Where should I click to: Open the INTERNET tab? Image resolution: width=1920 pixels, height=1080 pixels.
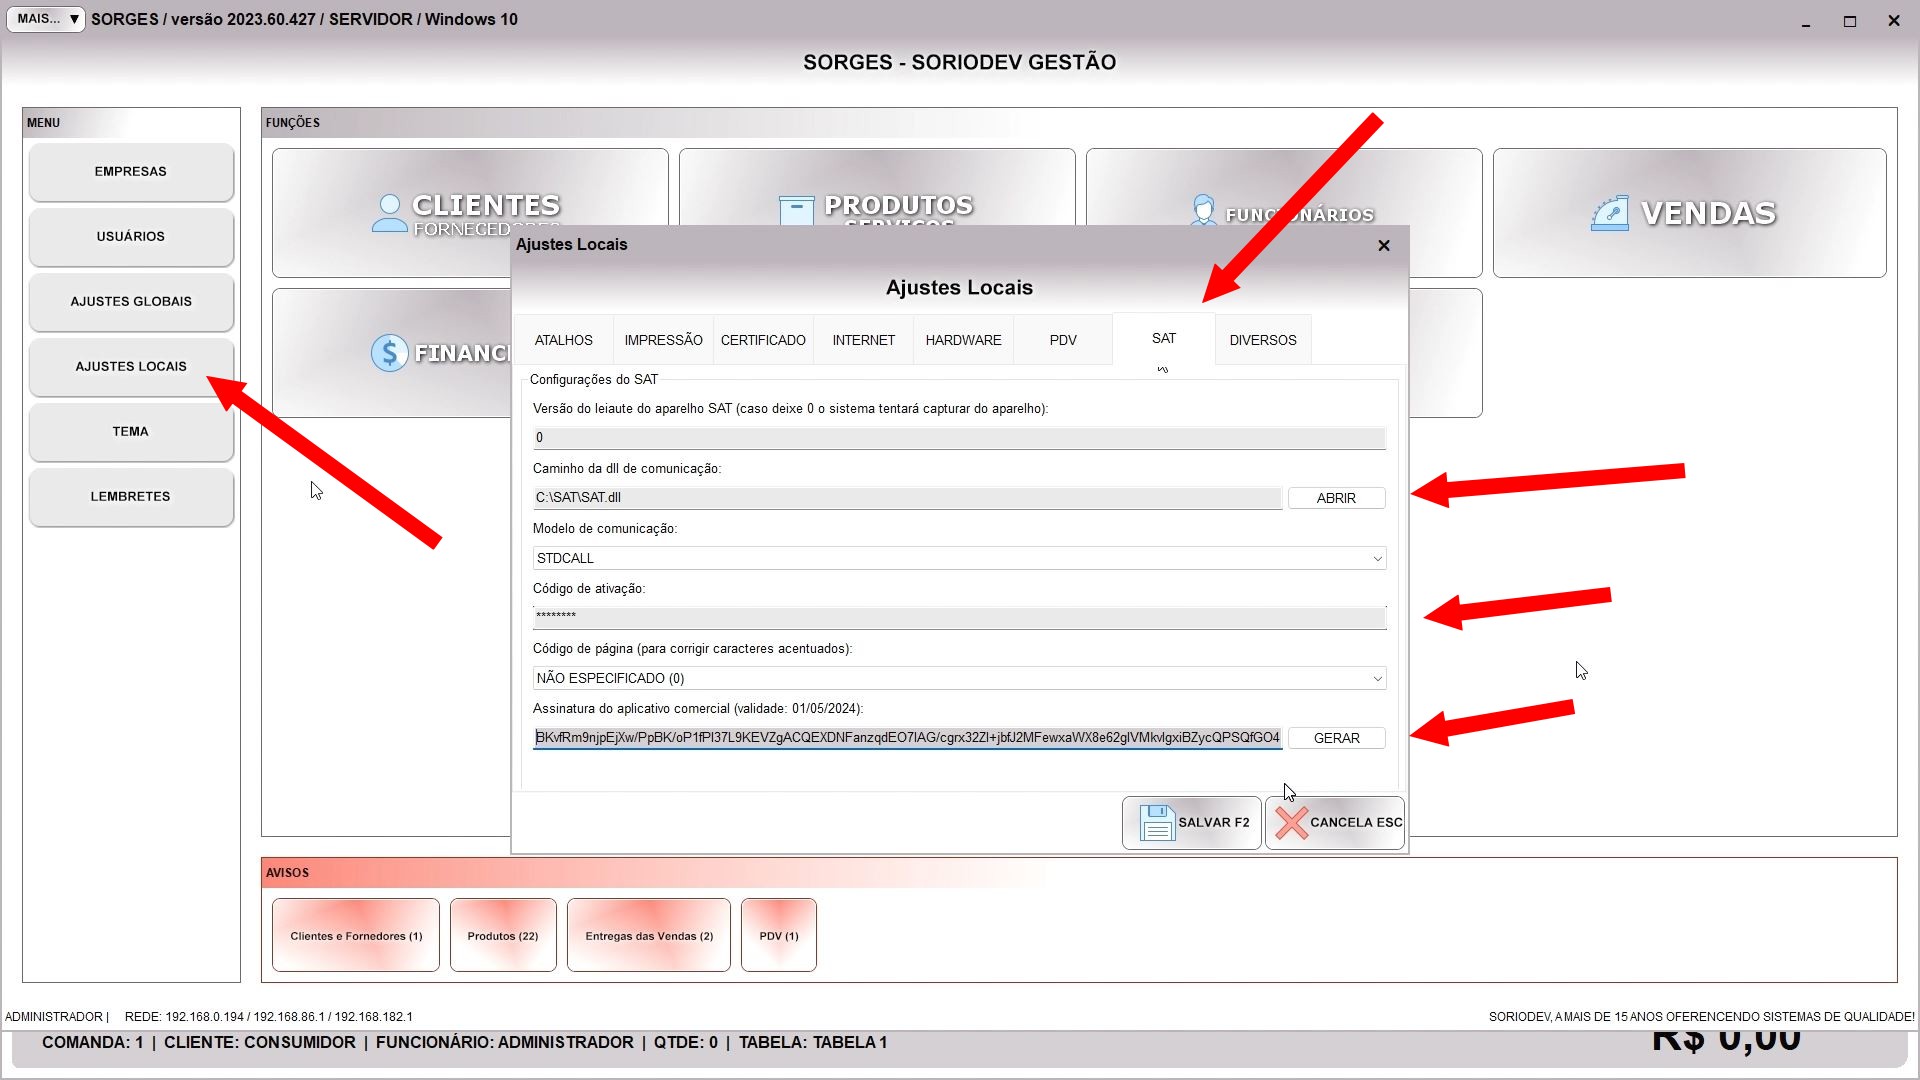(x=864, y=340)
